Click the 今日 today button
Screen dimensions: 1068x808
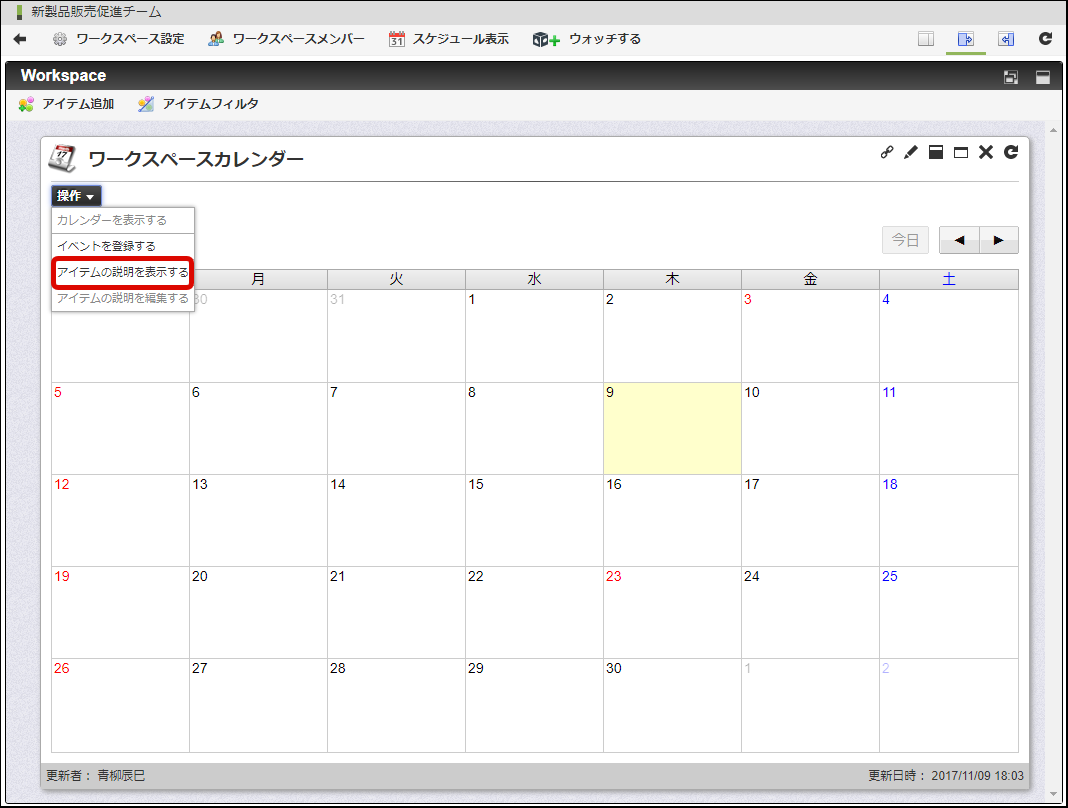tap(905, 240)
